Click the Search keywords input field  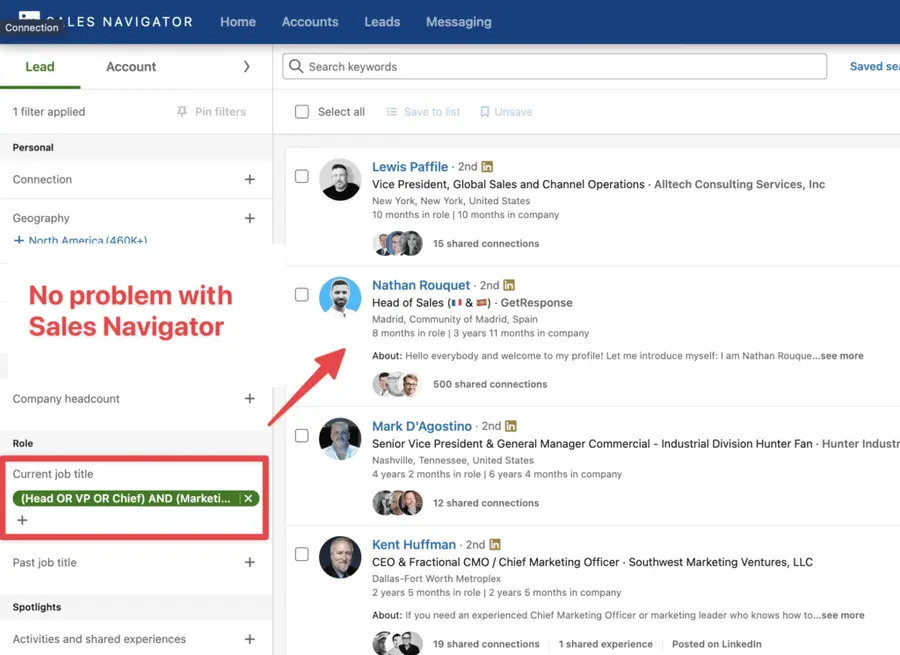[x=550, y=66]
